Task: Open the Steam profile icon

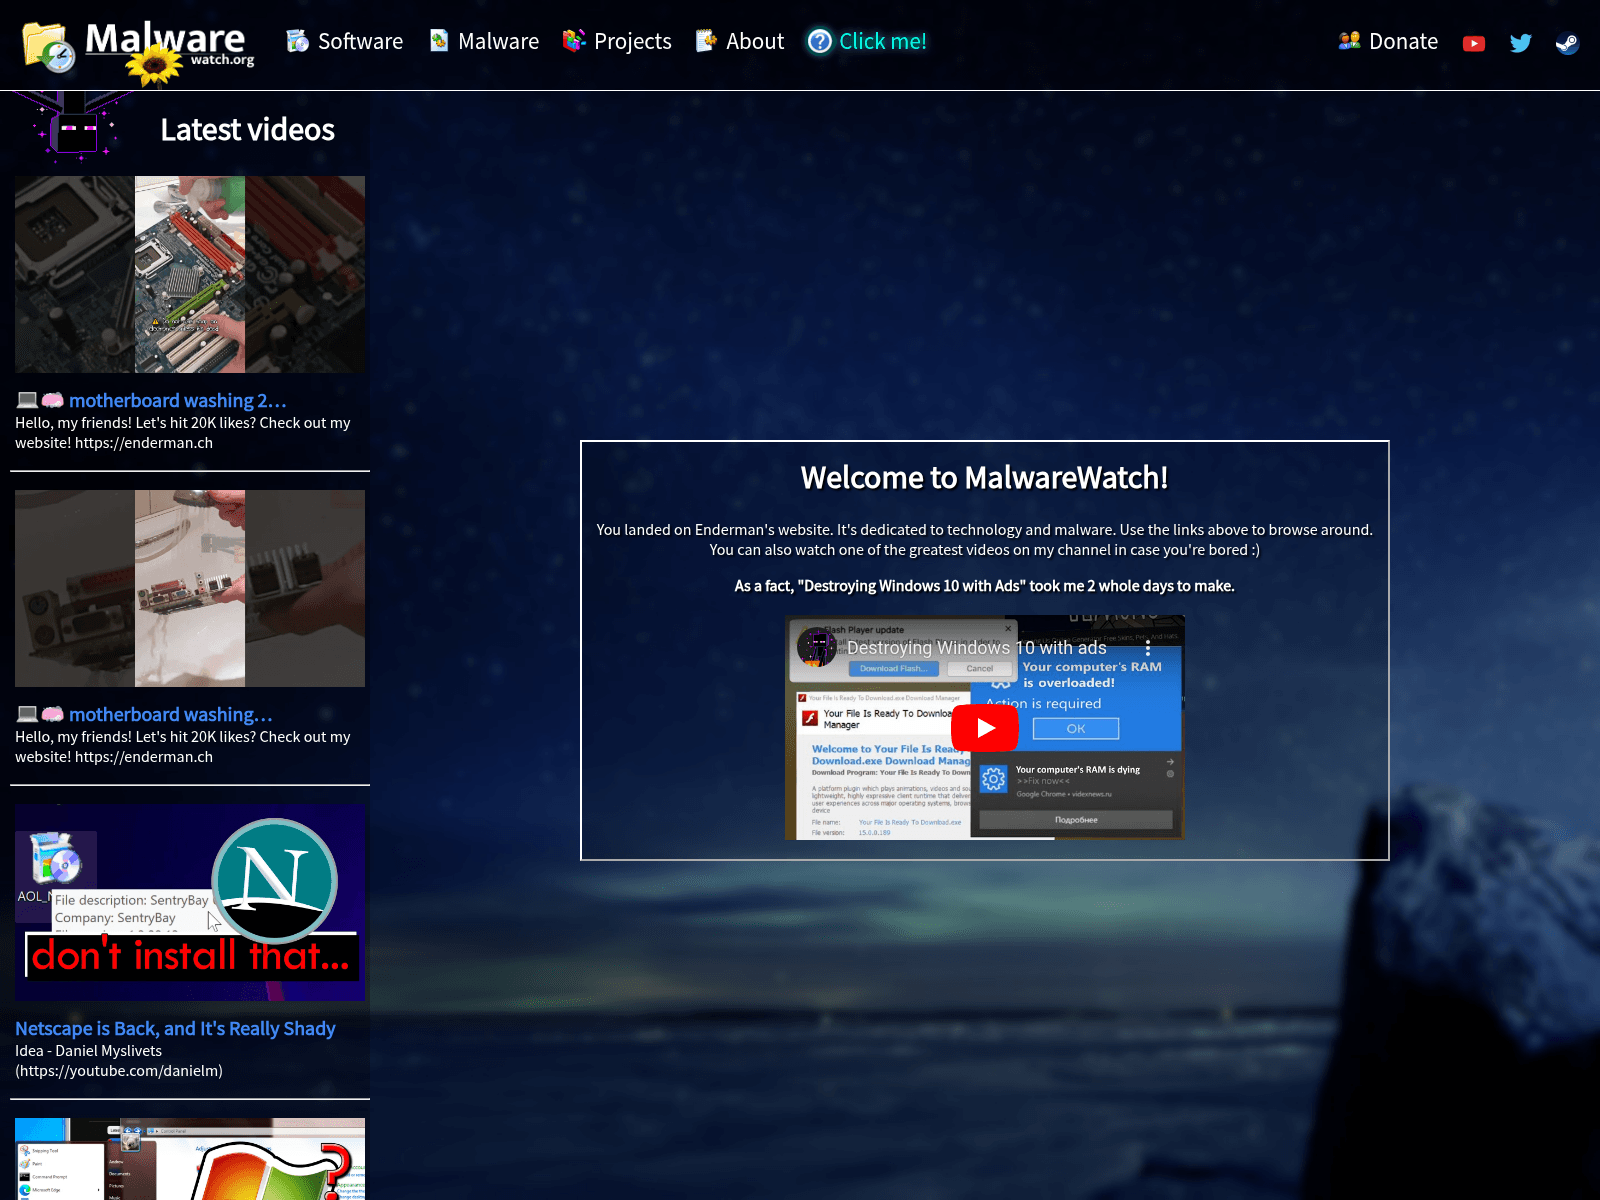Action: (x=1567, y=43)
